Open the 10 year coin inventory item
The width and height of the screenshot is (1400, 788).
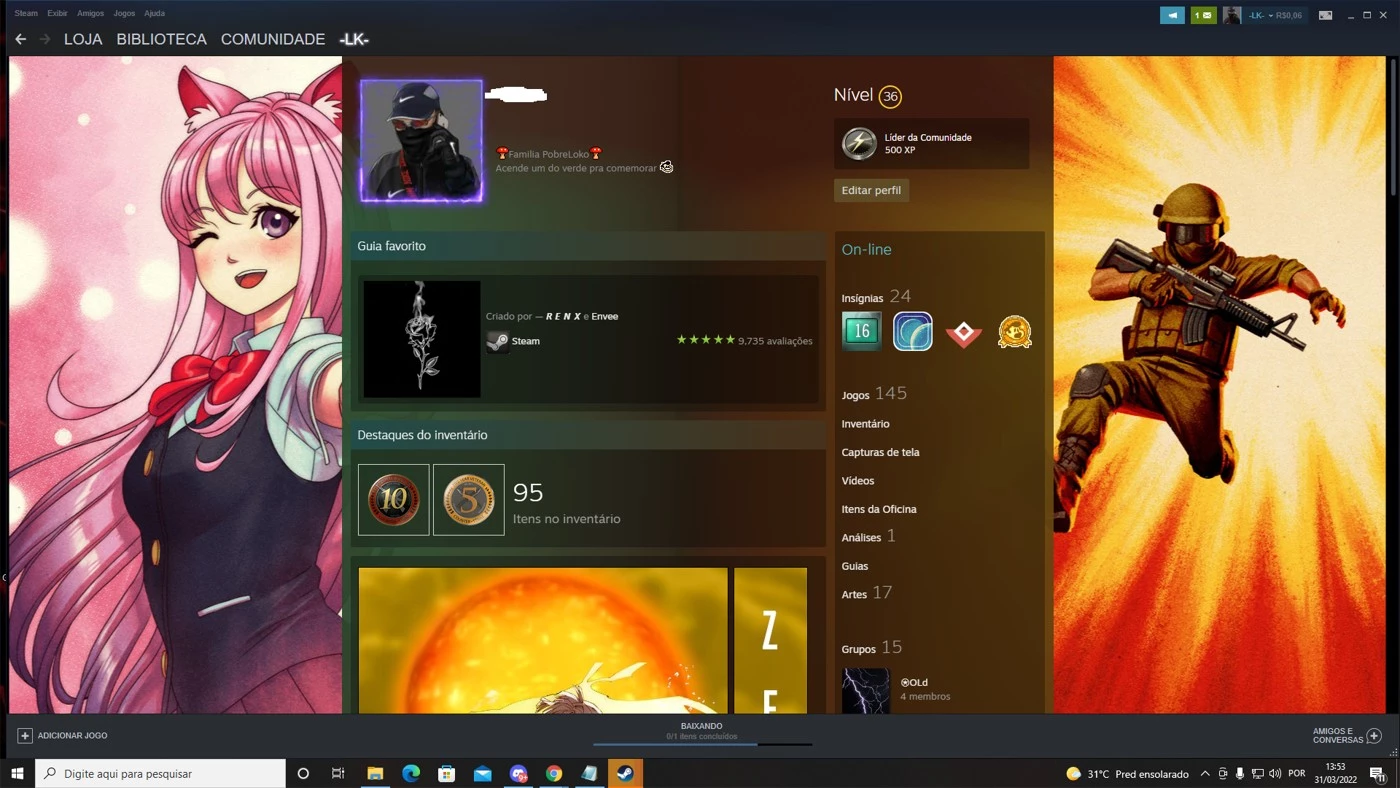(394, 499)
